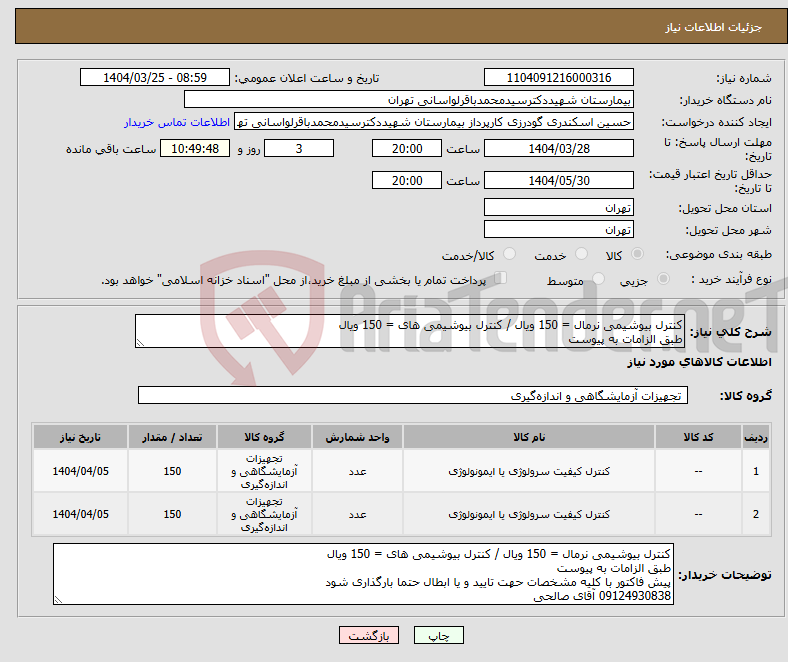Click the remaining days field showing 3
Screen dimensions: 788x662
pyautogui.click(x=299, y=148)
